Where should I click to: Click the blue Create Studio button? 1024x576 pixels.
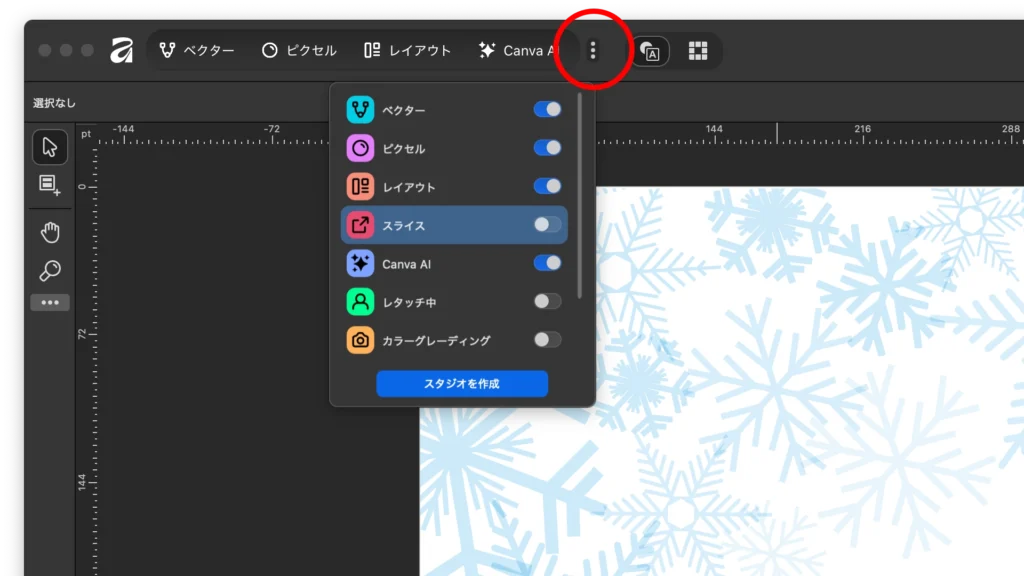click(462, 383)
